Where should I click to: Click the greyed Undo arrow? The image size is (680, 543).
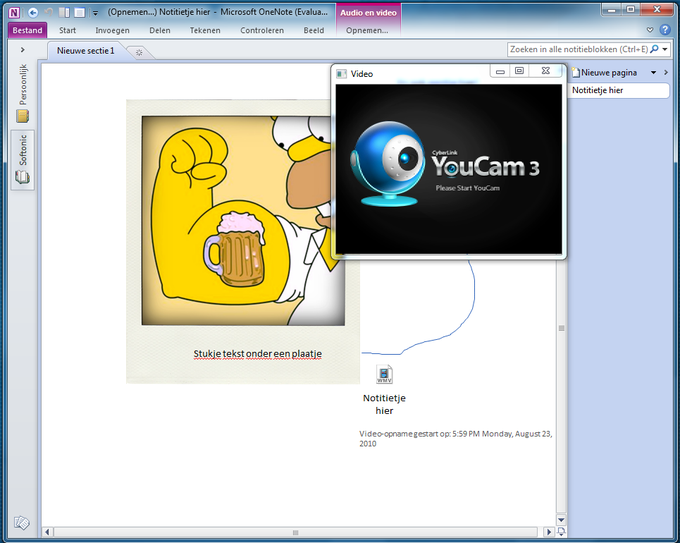[49, 13]
